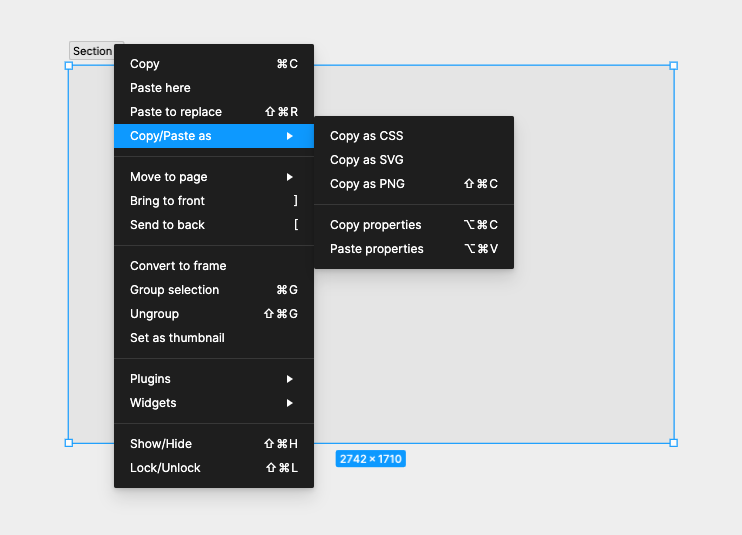
Task: Open Move to page submenu
Action: click(214, 177)
